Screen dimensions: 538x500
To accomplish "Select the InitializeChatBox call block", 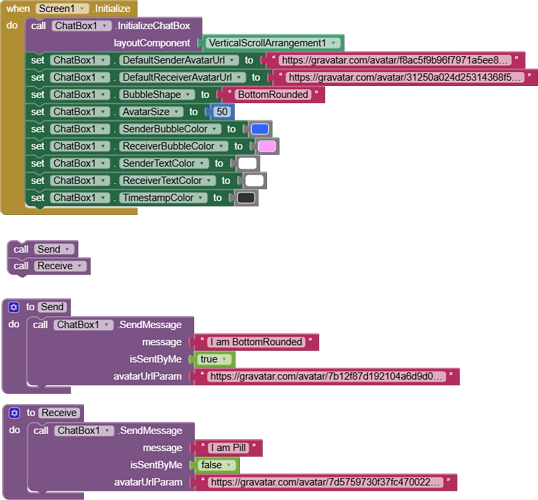I will point(113,34).
